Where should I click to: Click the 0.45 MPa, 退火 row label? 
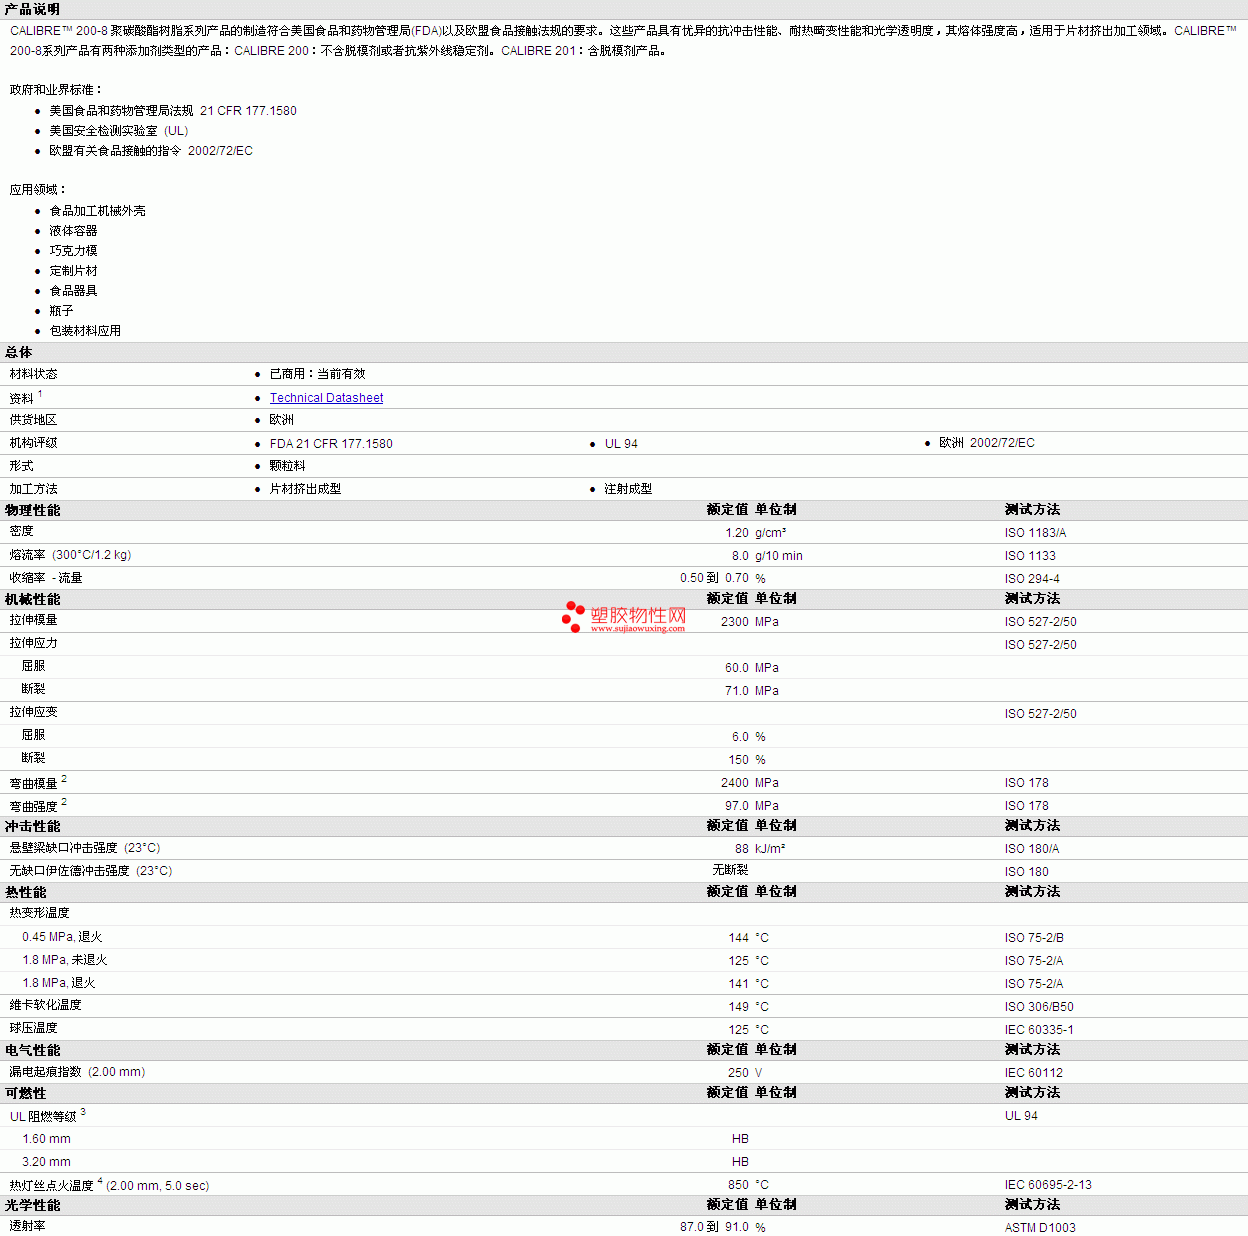pos(62,937)
